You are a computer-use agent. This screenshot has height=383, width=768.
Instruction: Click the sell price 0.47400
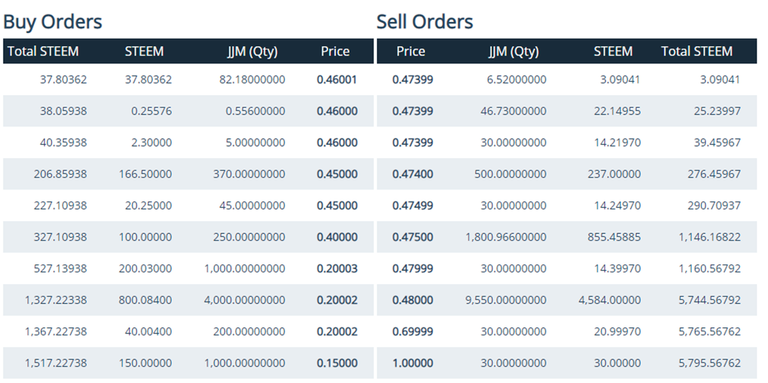pos(412,174)
